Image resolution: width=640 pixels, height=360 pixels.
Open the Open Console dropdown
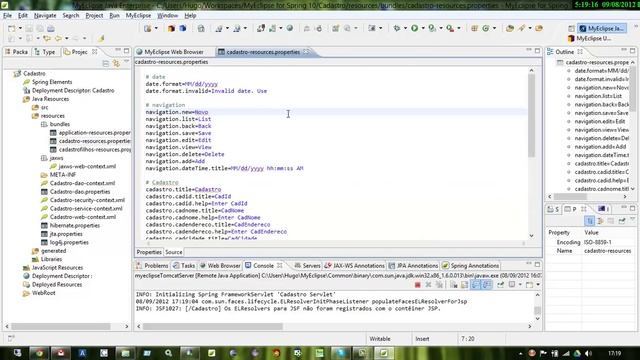[538, 284]
